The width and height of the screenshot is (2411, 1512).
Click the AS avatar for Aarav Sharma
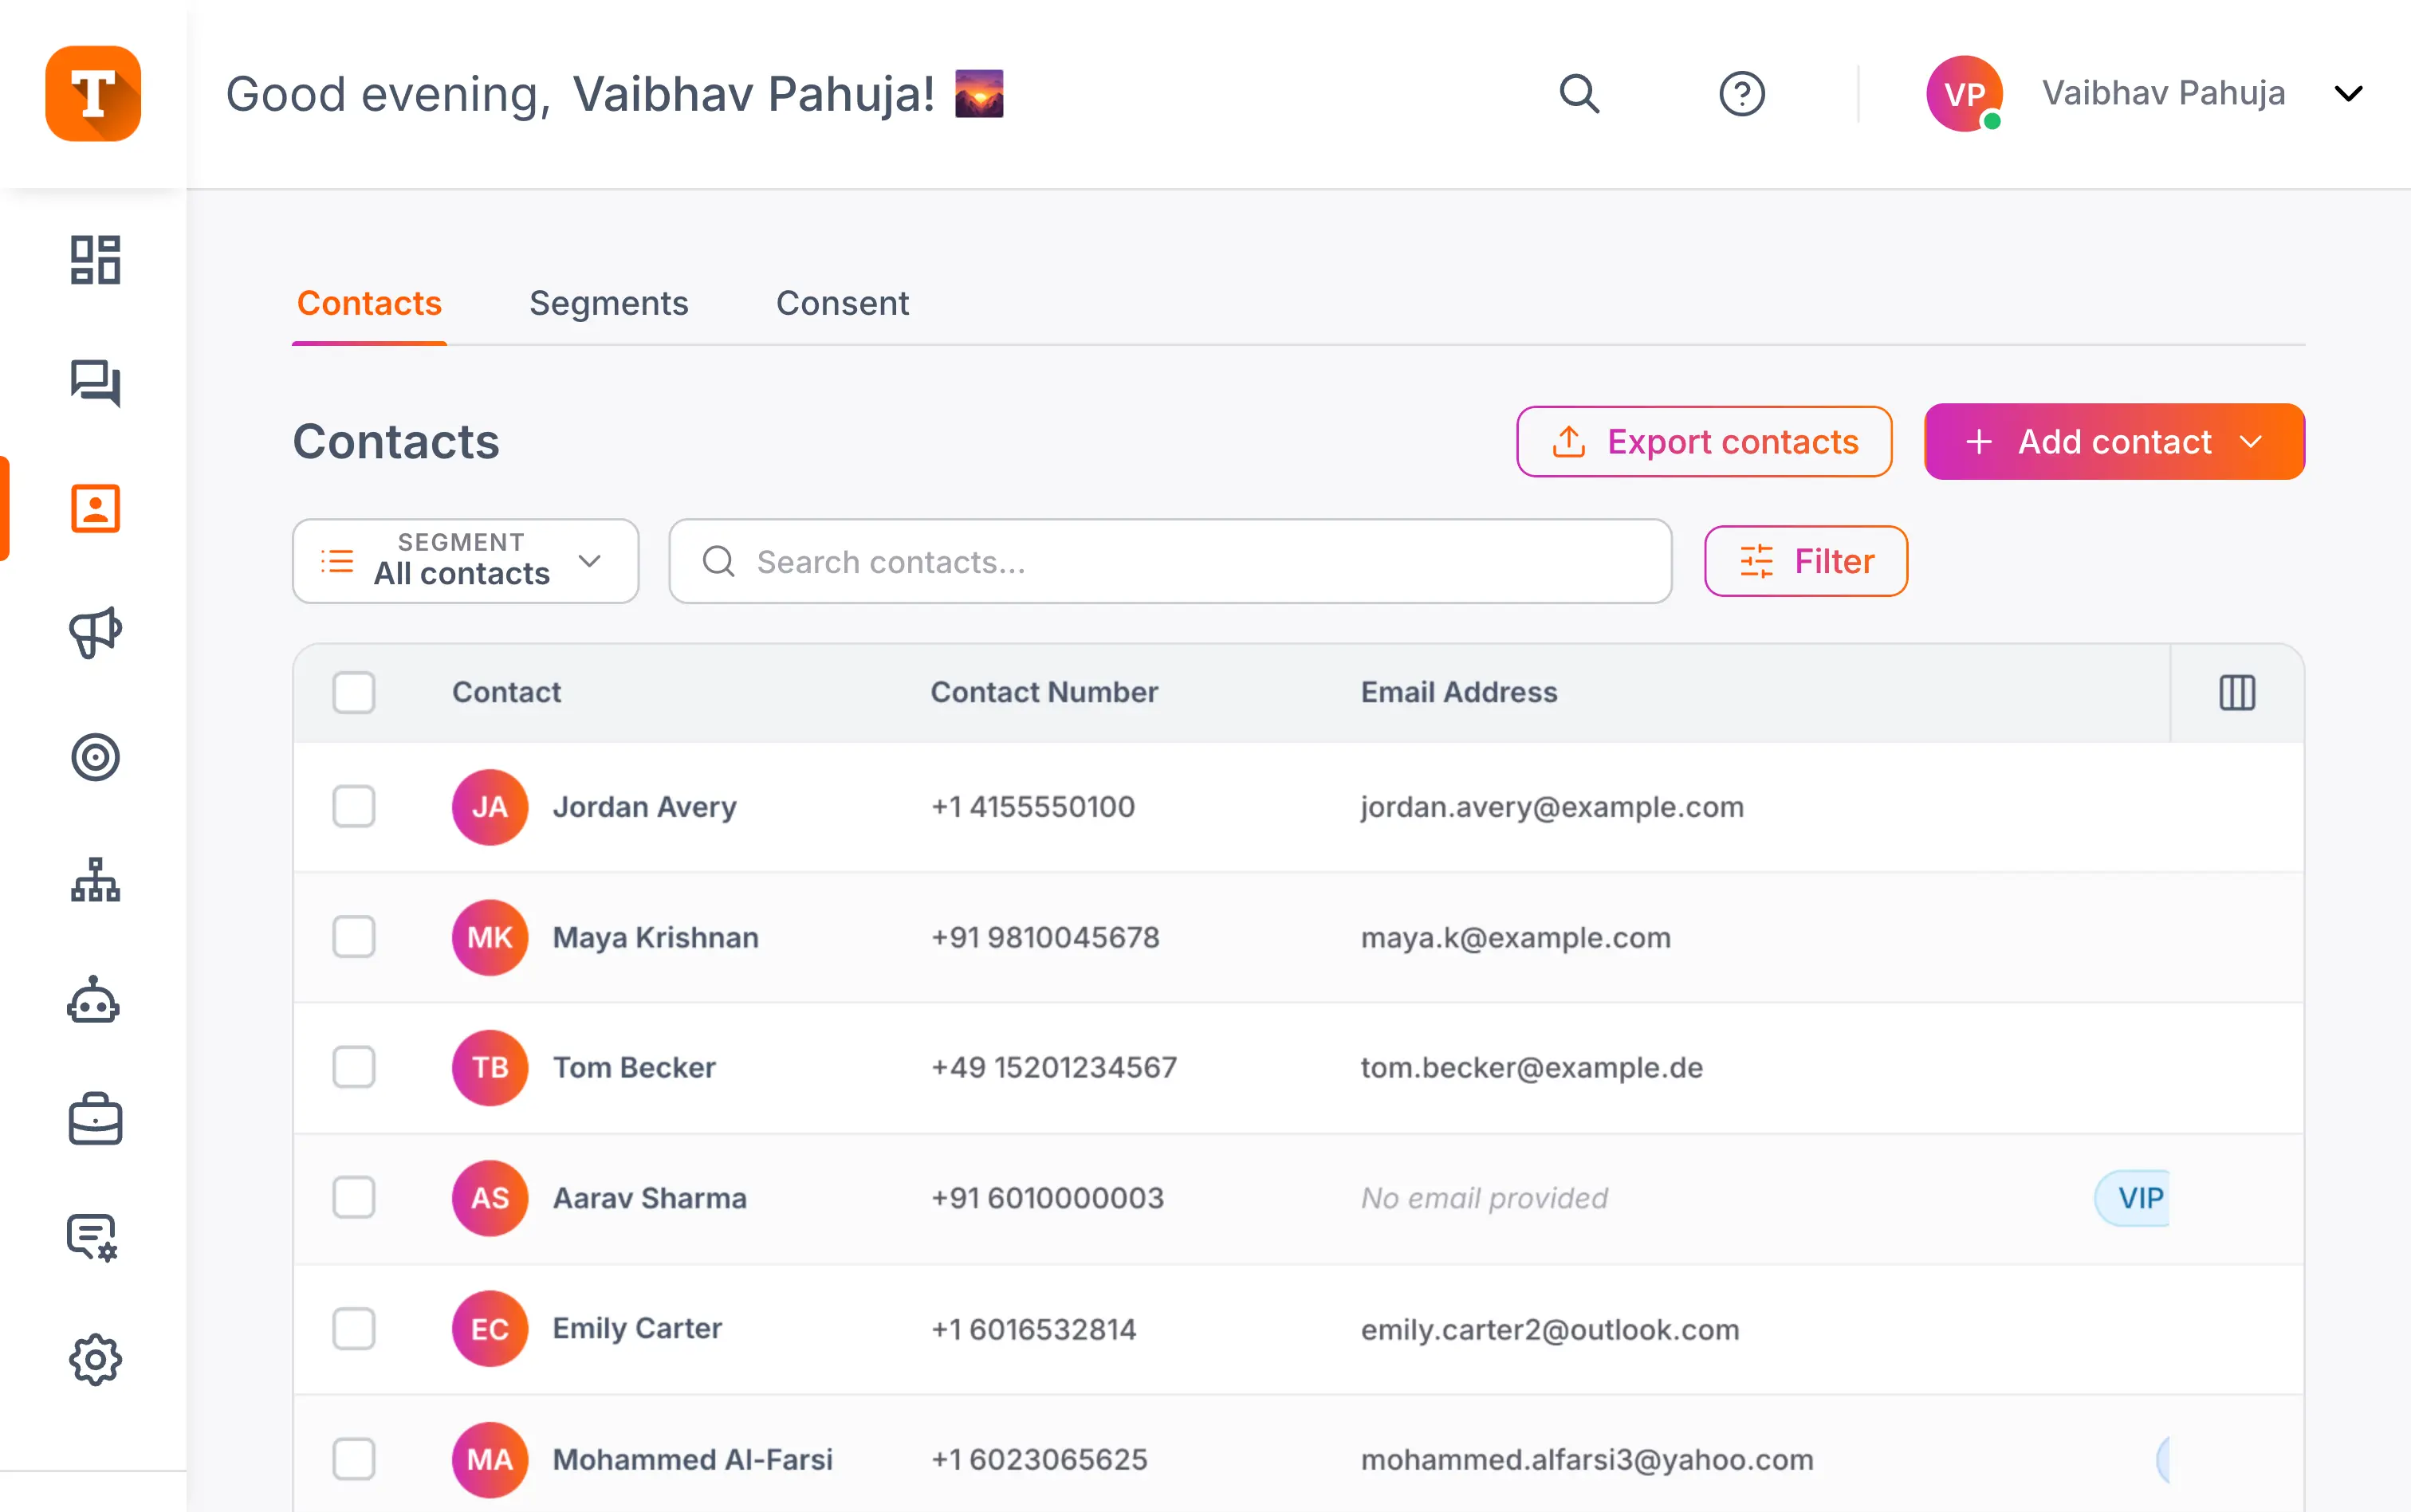(490, 1198)
